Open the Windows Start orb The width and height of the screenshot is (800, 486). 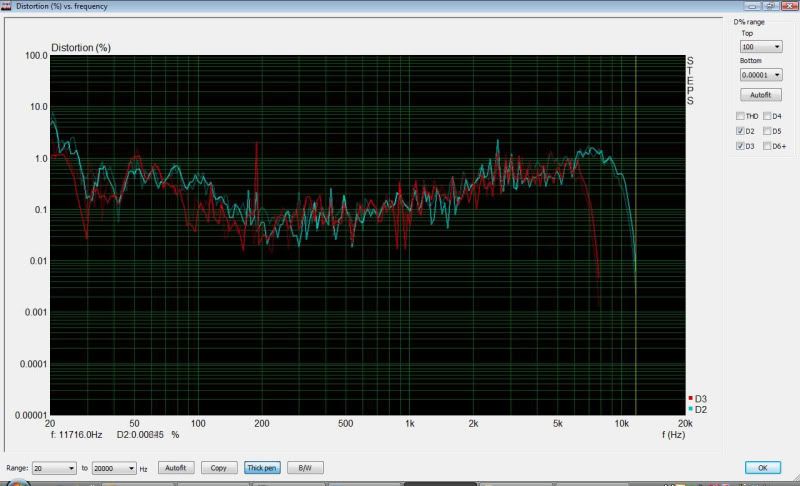18,483
